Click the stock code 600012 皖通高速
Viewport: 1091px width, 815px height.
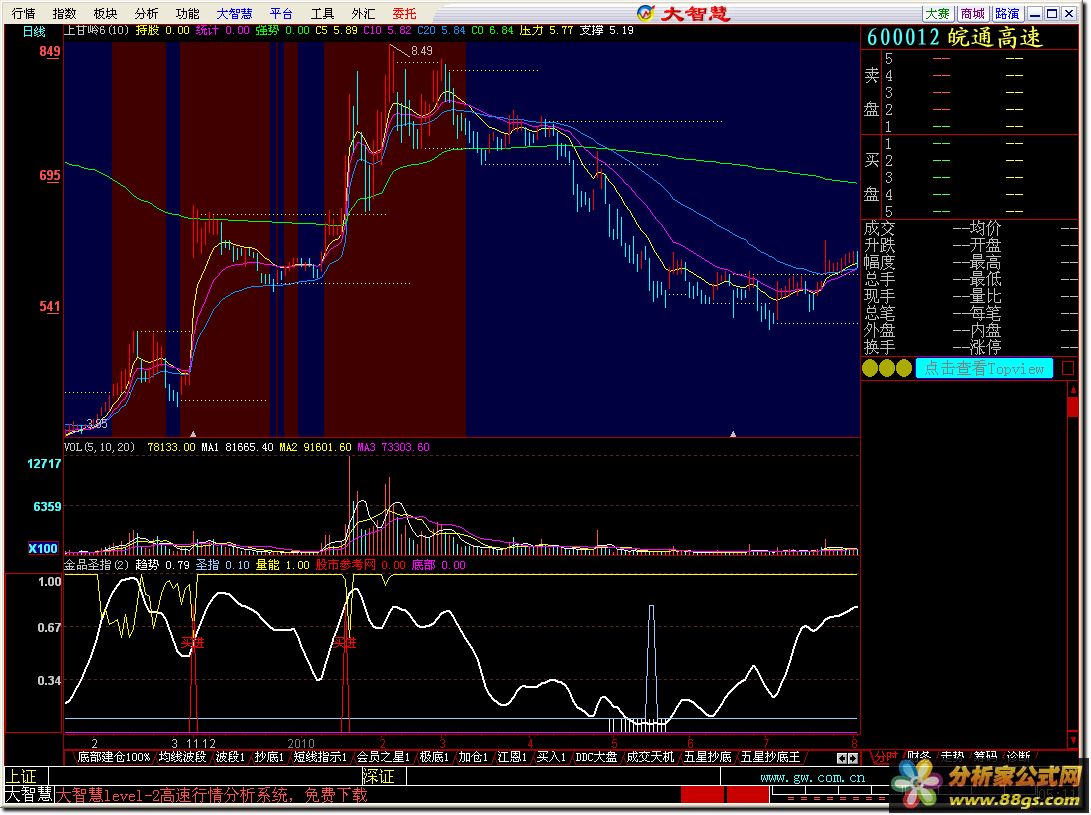955,38
